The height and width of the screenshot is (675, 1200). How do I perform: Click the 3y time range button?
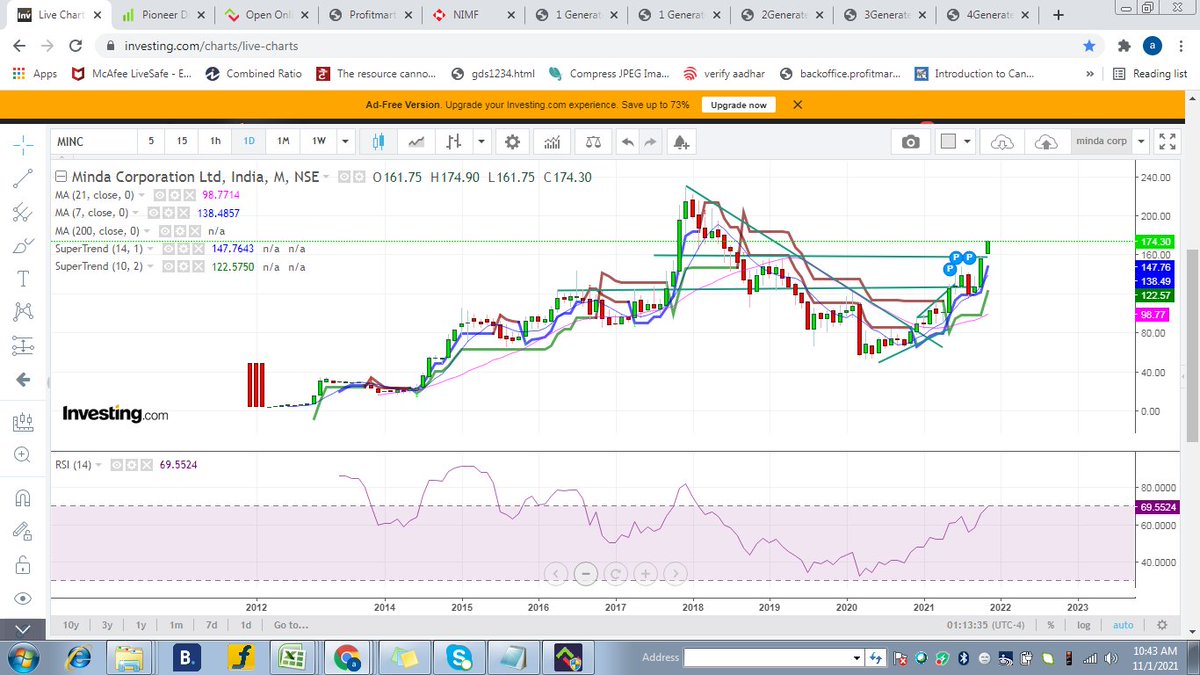point(106,625)
